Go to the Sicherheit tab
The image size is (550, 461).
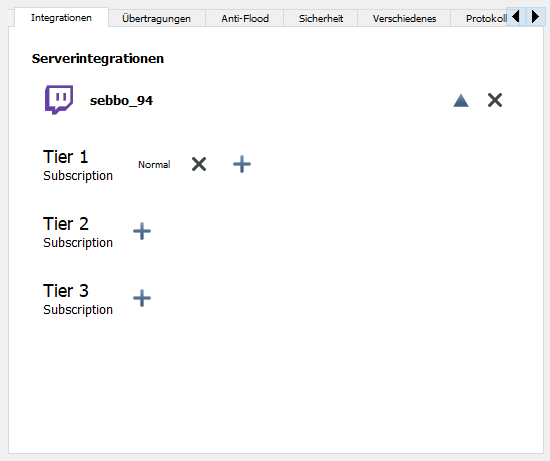(x=321, y=19)
